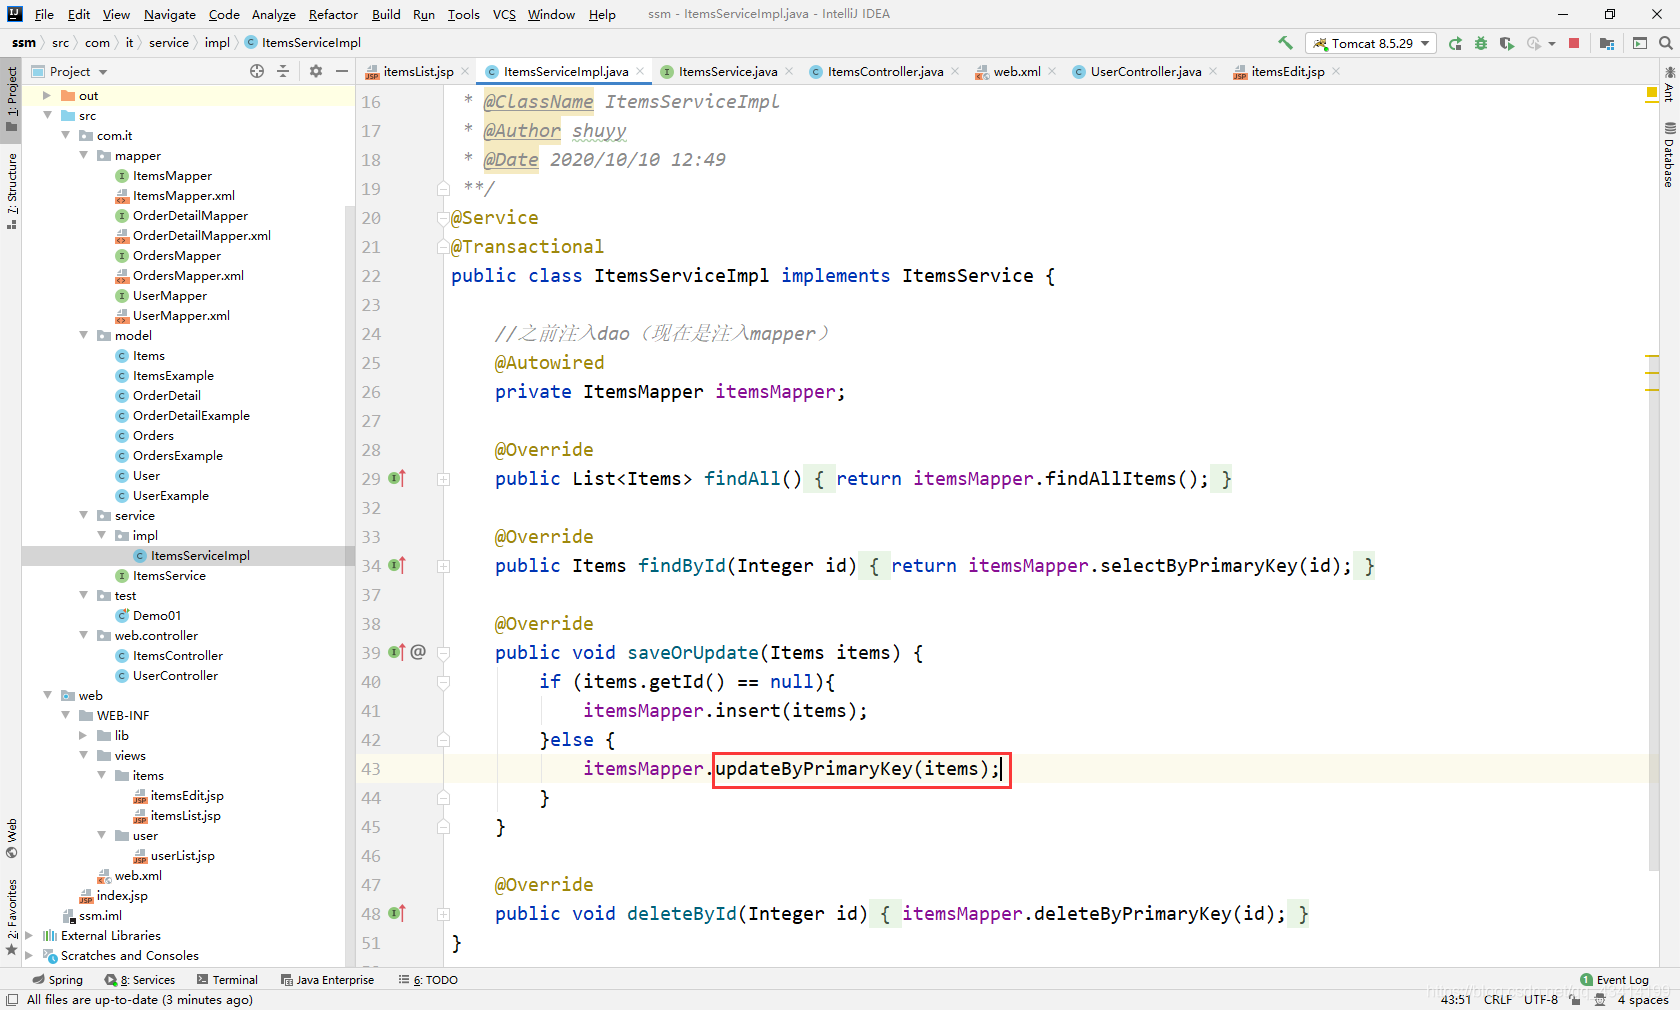This screenshot has width=1680, height=1010.
Task: Open UserController in project tree
Action: 175,675
